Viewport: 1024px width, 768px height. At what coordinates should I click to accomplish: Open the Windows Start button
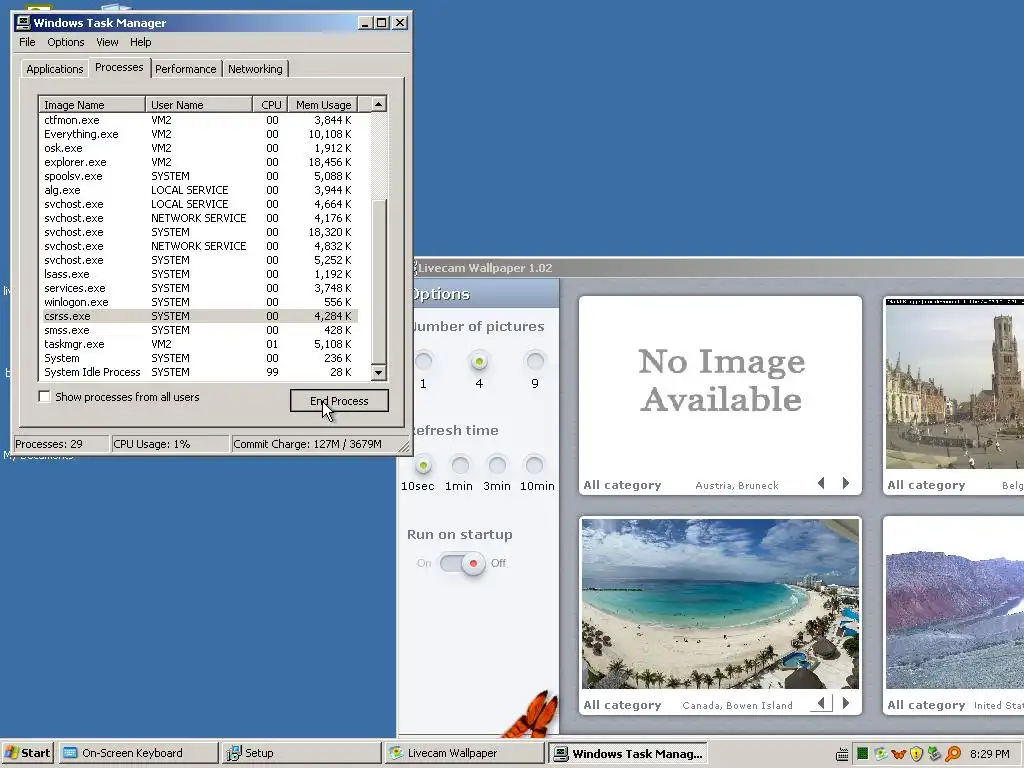click(x=27, y=753)
